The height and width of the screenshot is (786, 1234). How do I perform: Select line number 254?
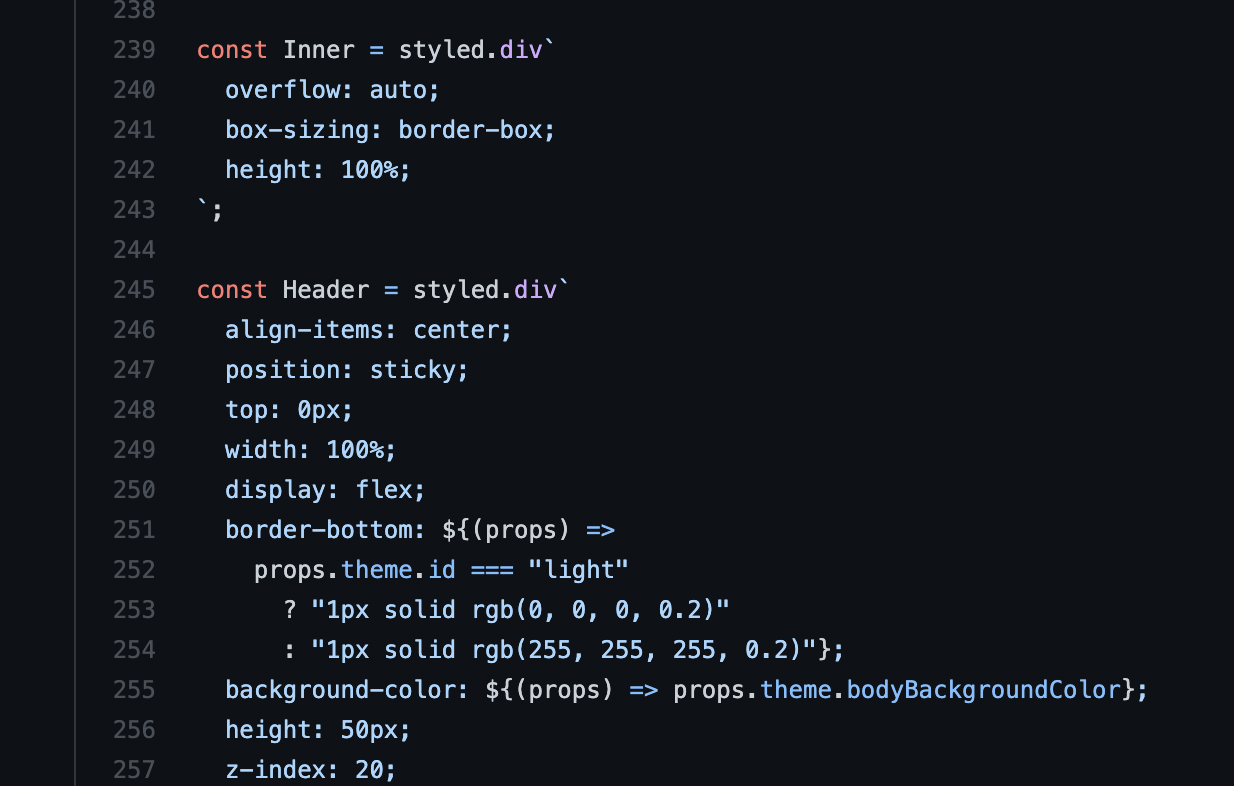[134, 650]
